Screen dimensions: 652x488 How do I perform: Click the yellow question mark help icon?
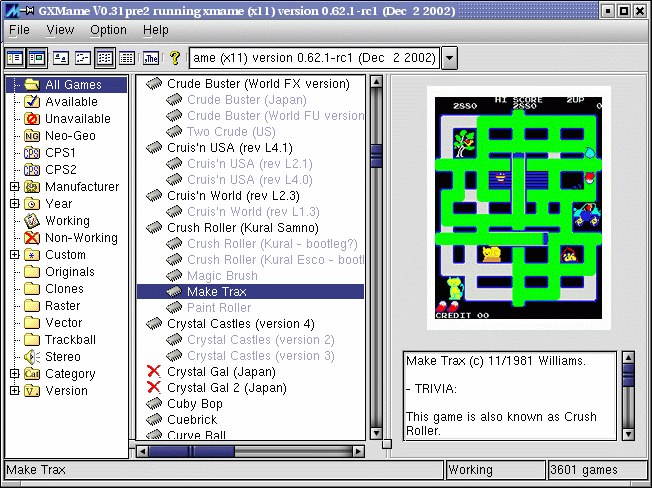(175, 58)
